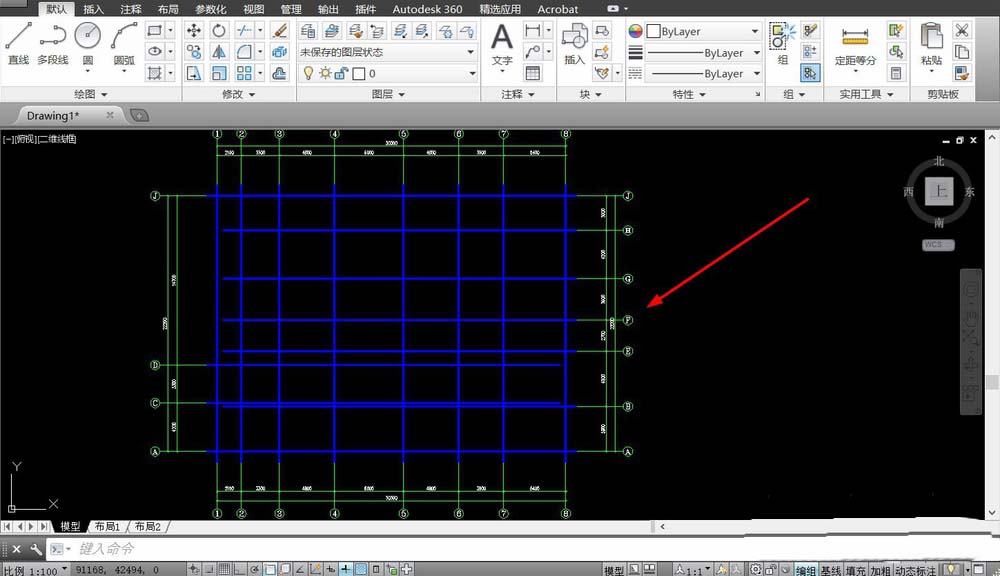
Task: Click the Scale tool icon
Action: [x=219, y=73]
